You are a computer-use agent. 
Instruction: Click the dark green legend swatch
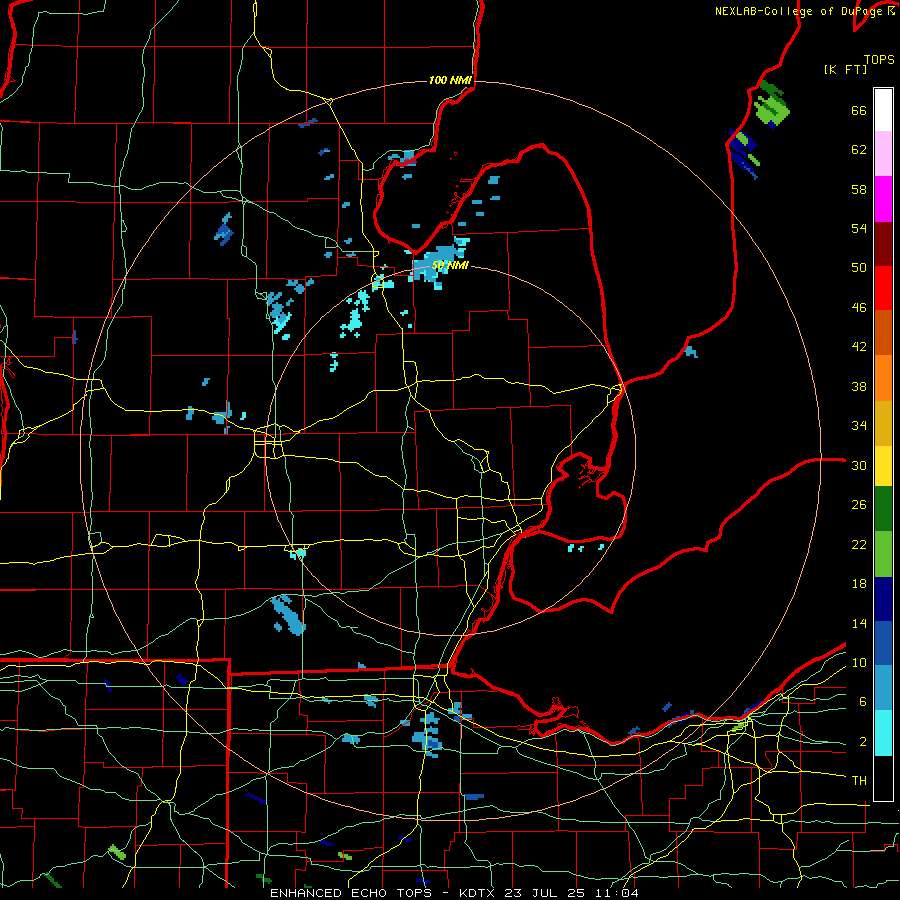coord(883,509)
